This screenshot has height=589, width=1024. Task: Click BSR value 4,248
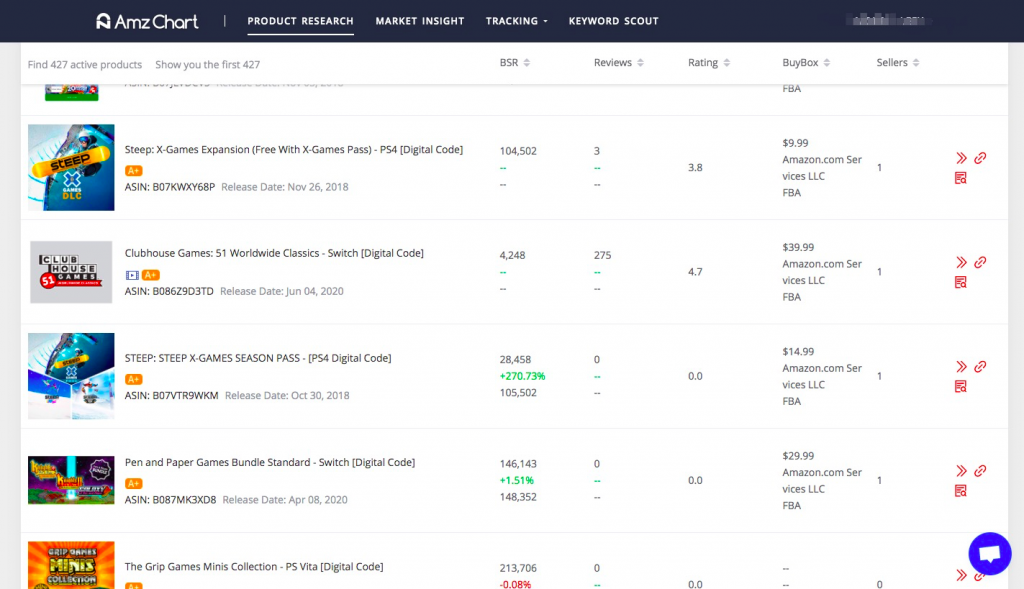513,255
